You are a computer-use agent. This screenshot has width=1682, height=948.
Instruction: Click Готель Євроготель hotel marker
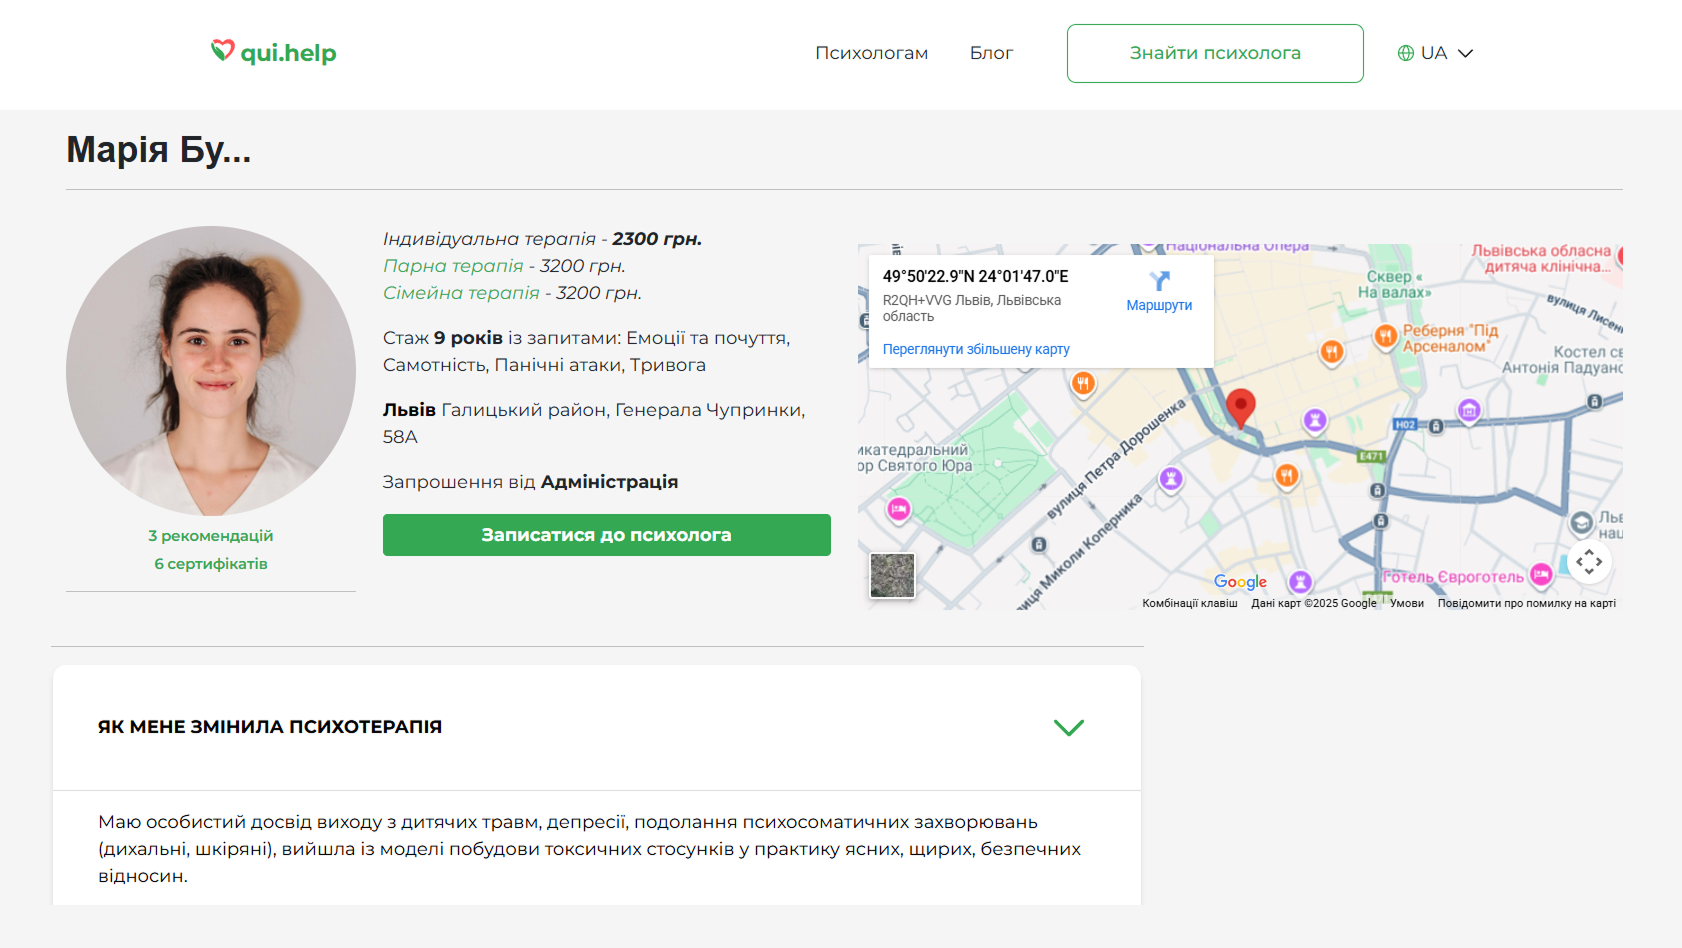click(x=1541, y=574)
